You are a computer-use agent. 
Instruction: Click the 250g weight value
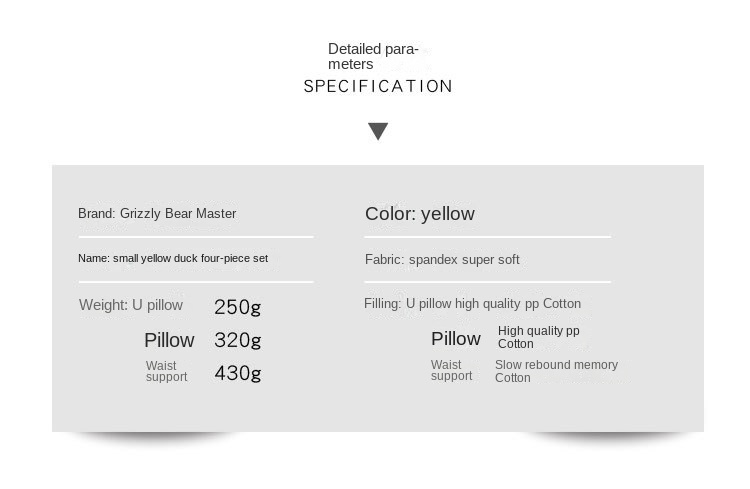(x=238, y=307)
